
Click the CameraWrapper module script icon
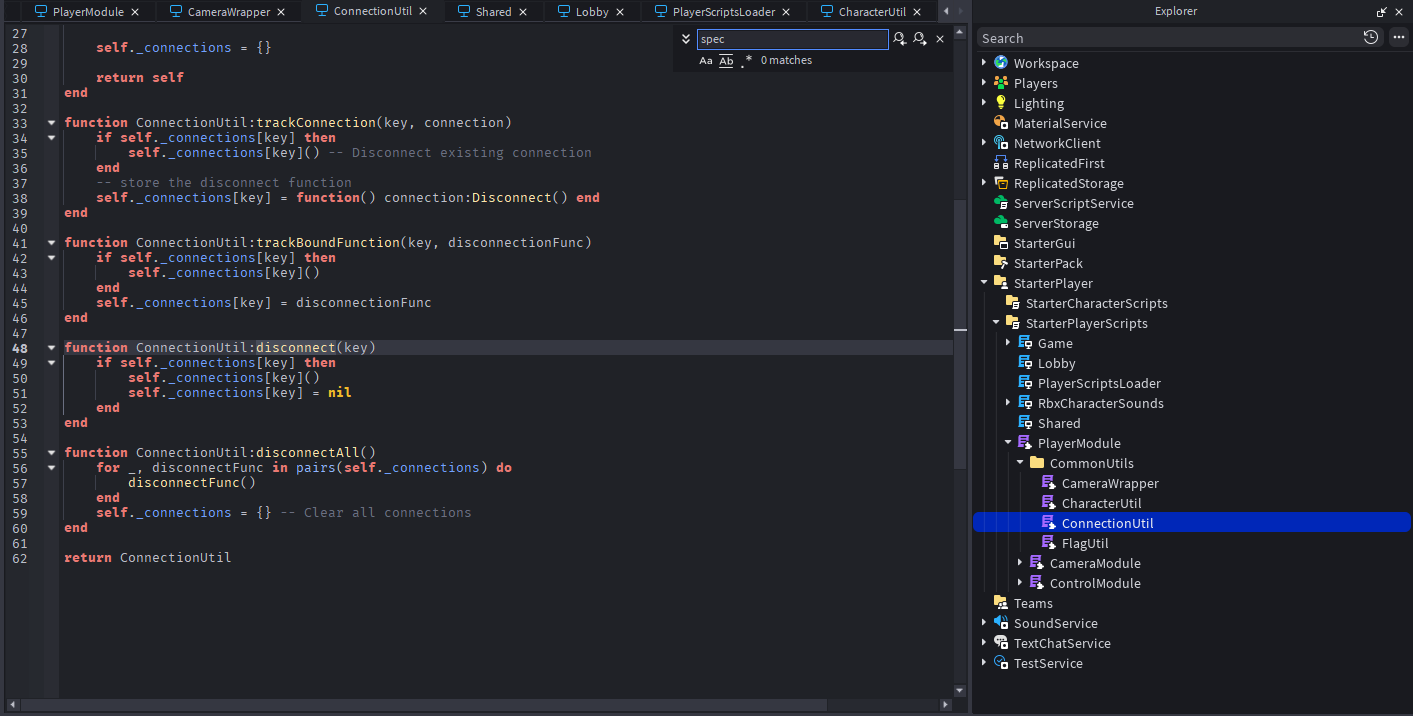(x=1049, y=482)
